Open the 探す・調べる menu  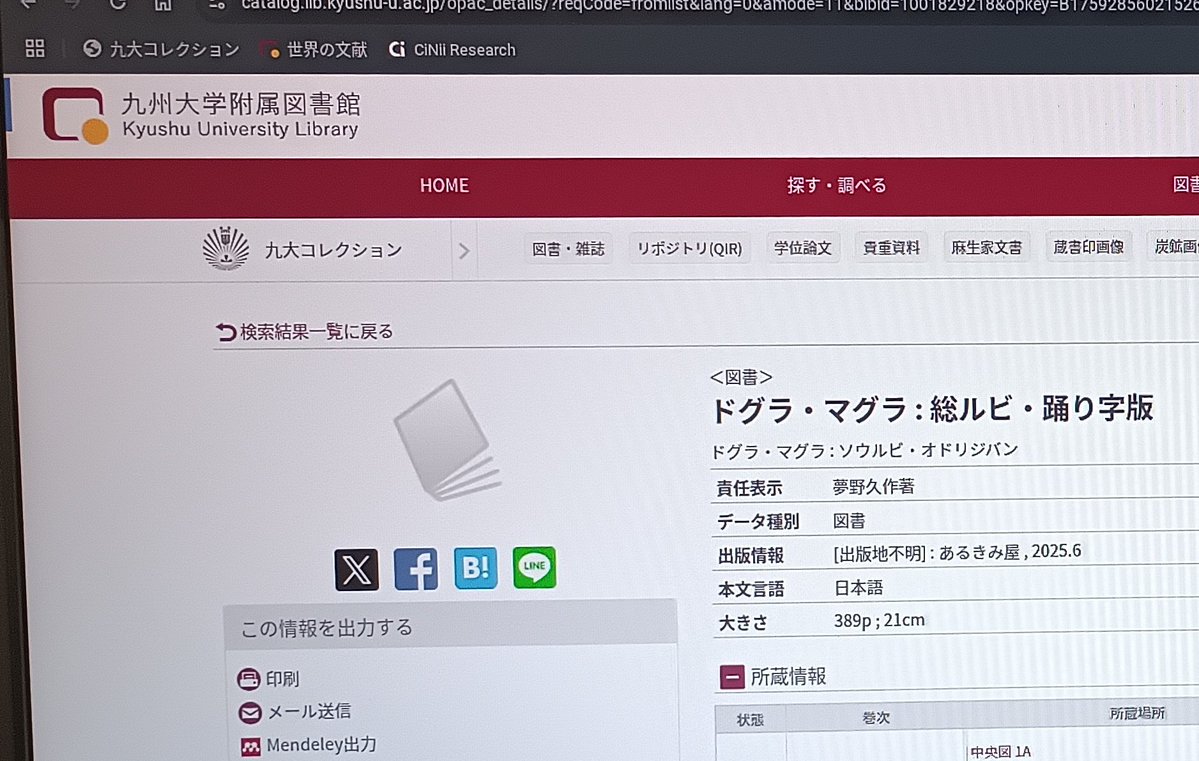837,185
